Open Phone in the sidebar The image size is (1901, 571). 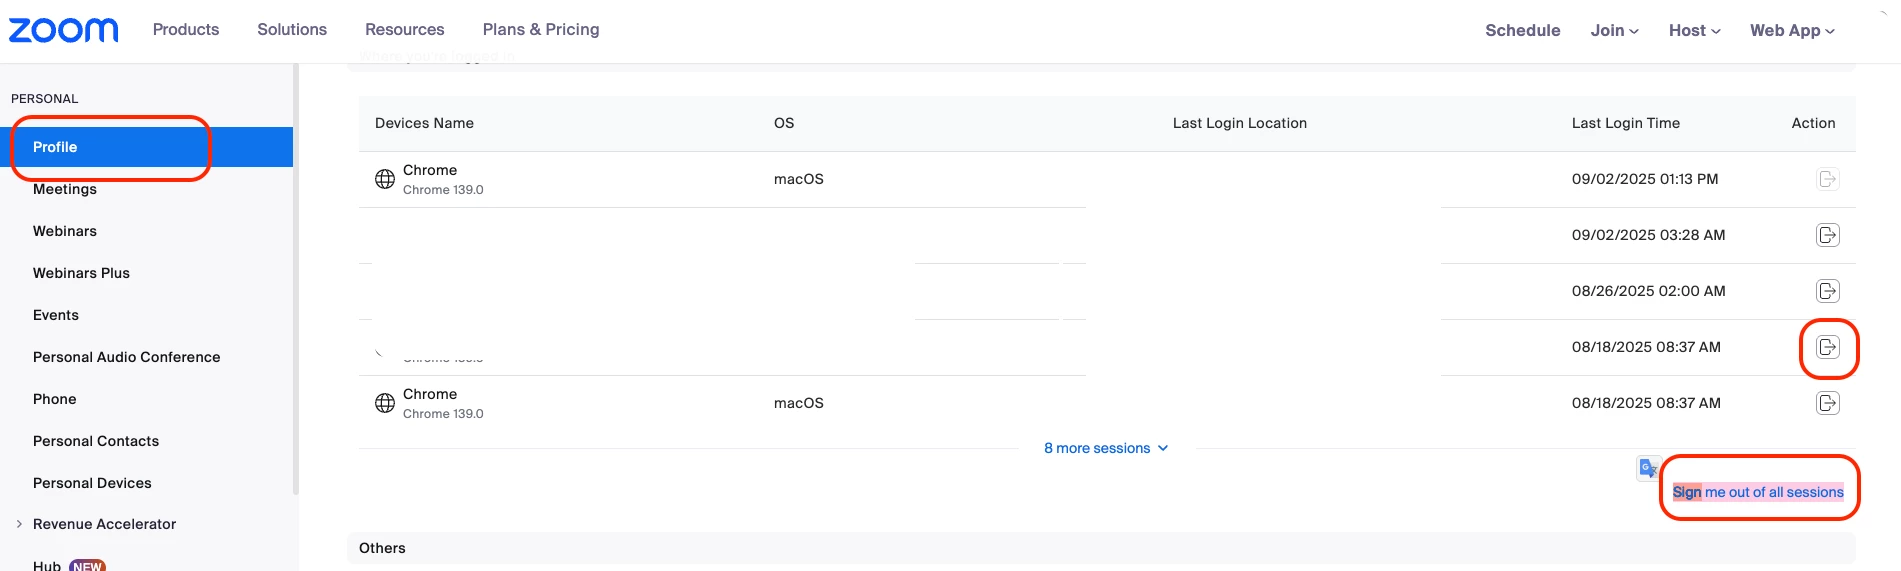point(55,399)
